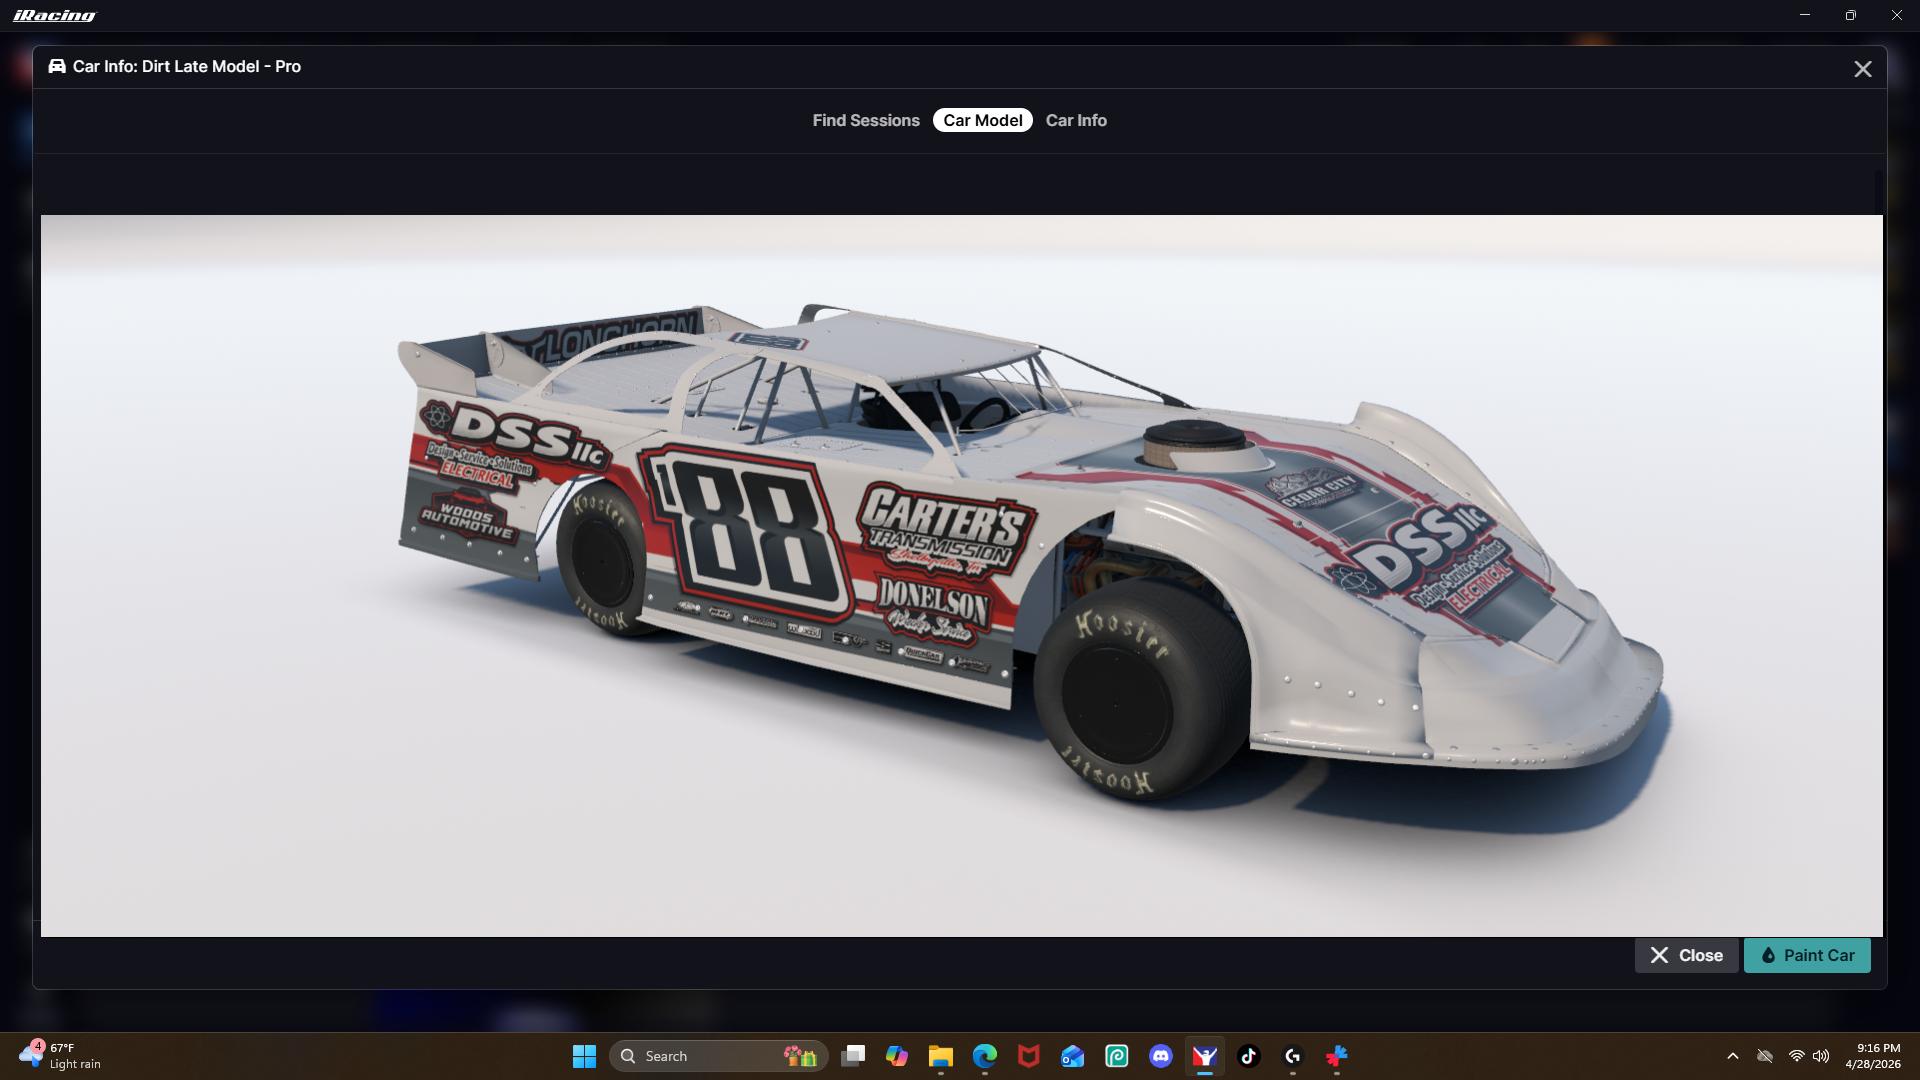Switch to the Find Sessions tab
This screenshot has height=1080, width=1920.
pos(865,120)
